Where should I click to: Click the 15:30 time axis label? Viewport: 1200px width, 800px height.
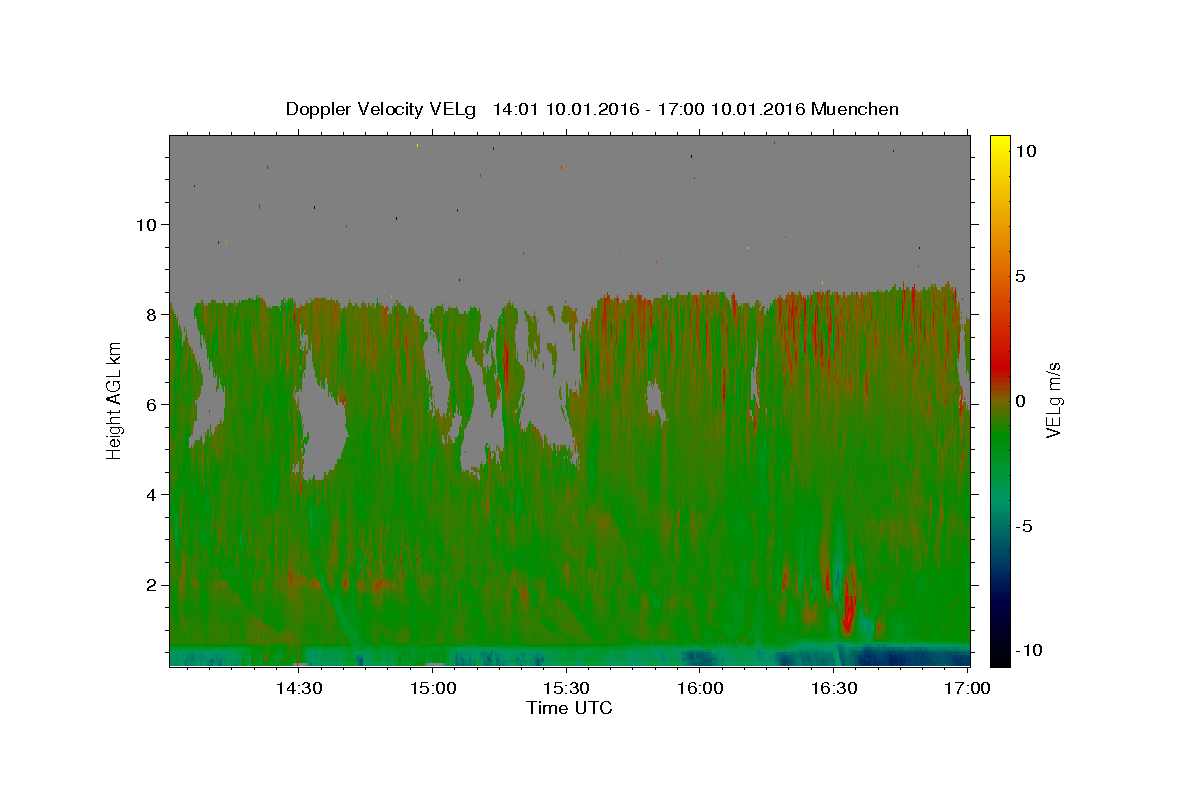566,688
